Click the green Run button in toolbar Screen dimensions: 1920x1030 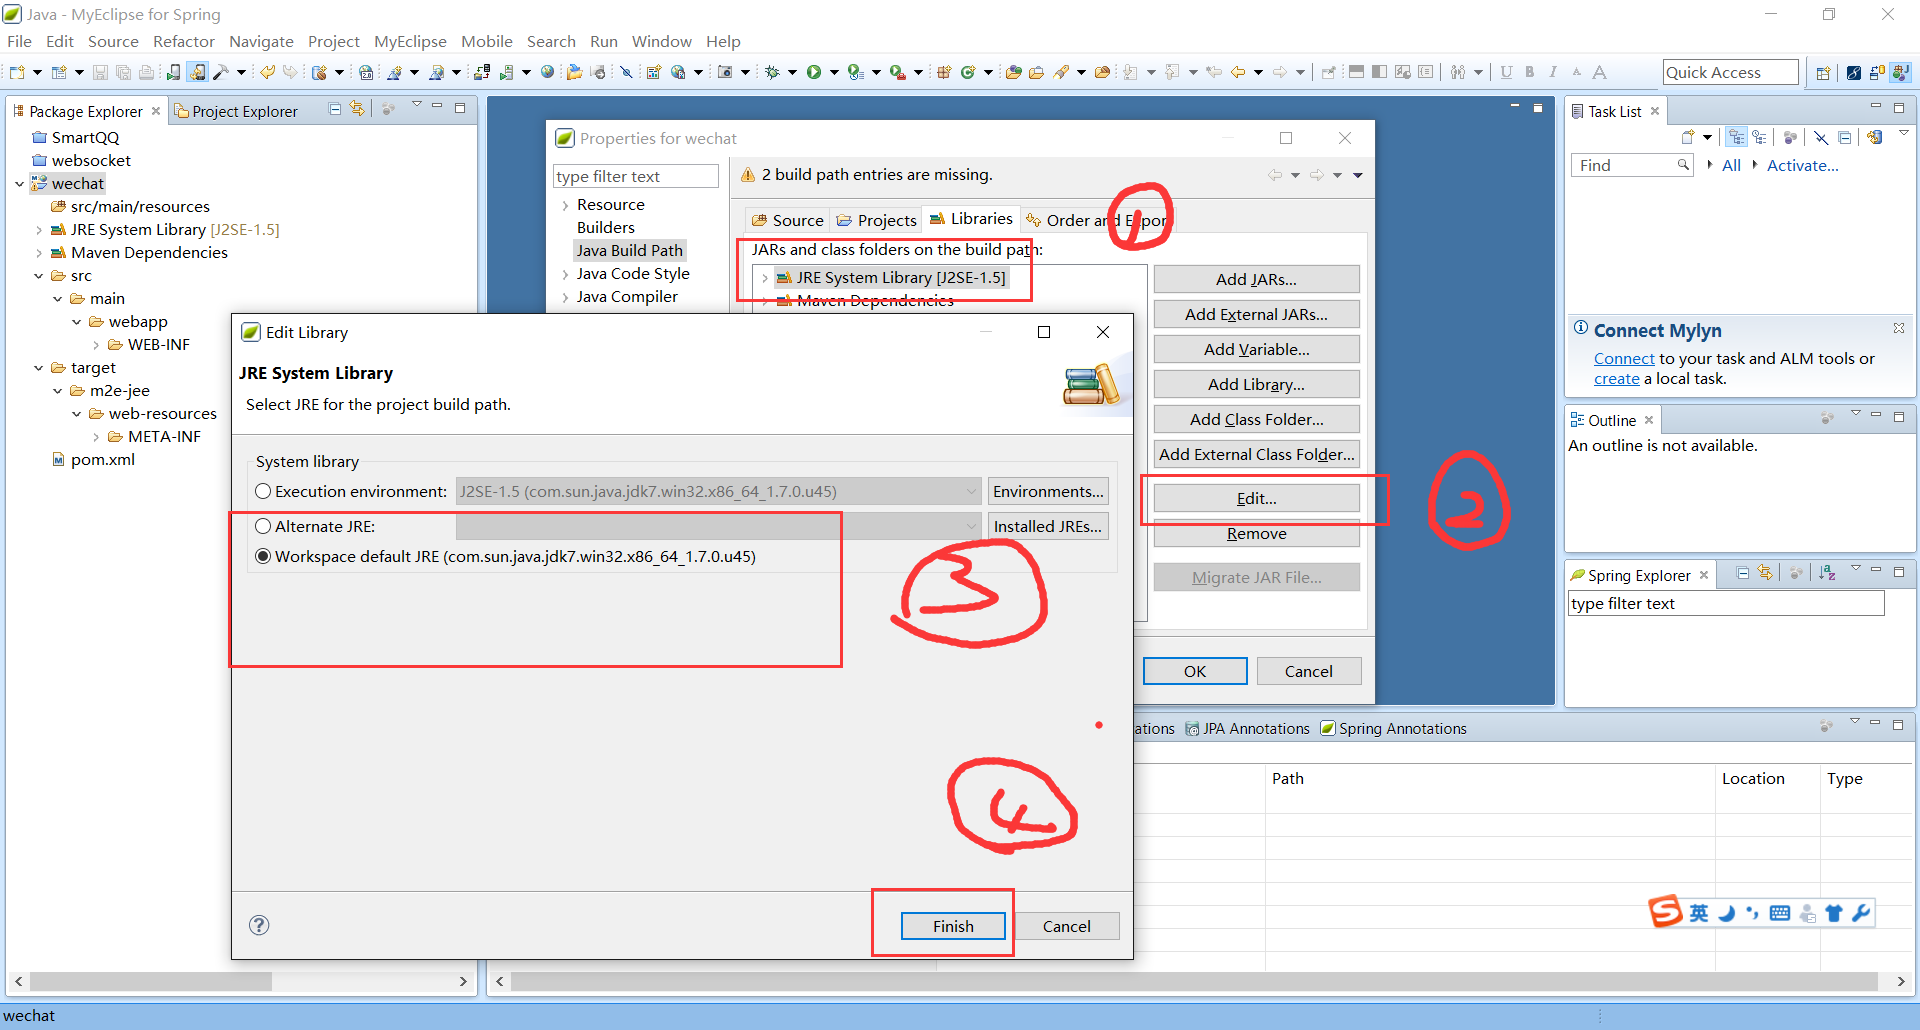coord(814,72)
